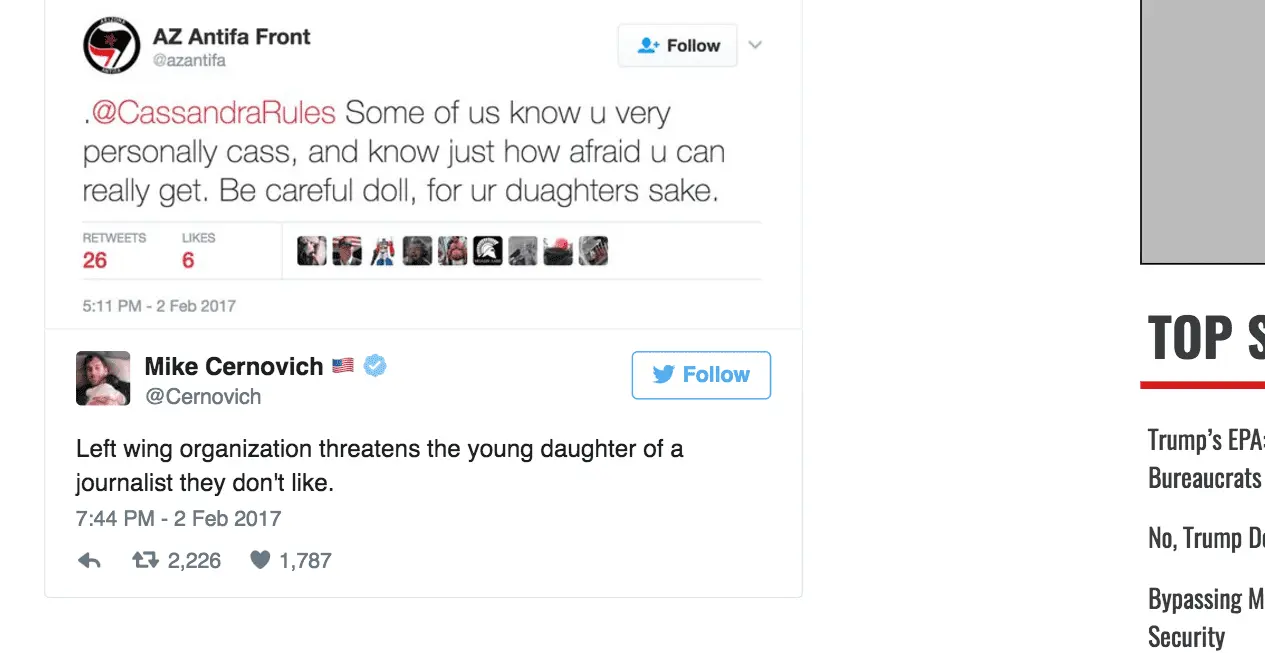
Task: Expand the chevron menu on AZ Antifa tweet
Action: click(755, 45)
